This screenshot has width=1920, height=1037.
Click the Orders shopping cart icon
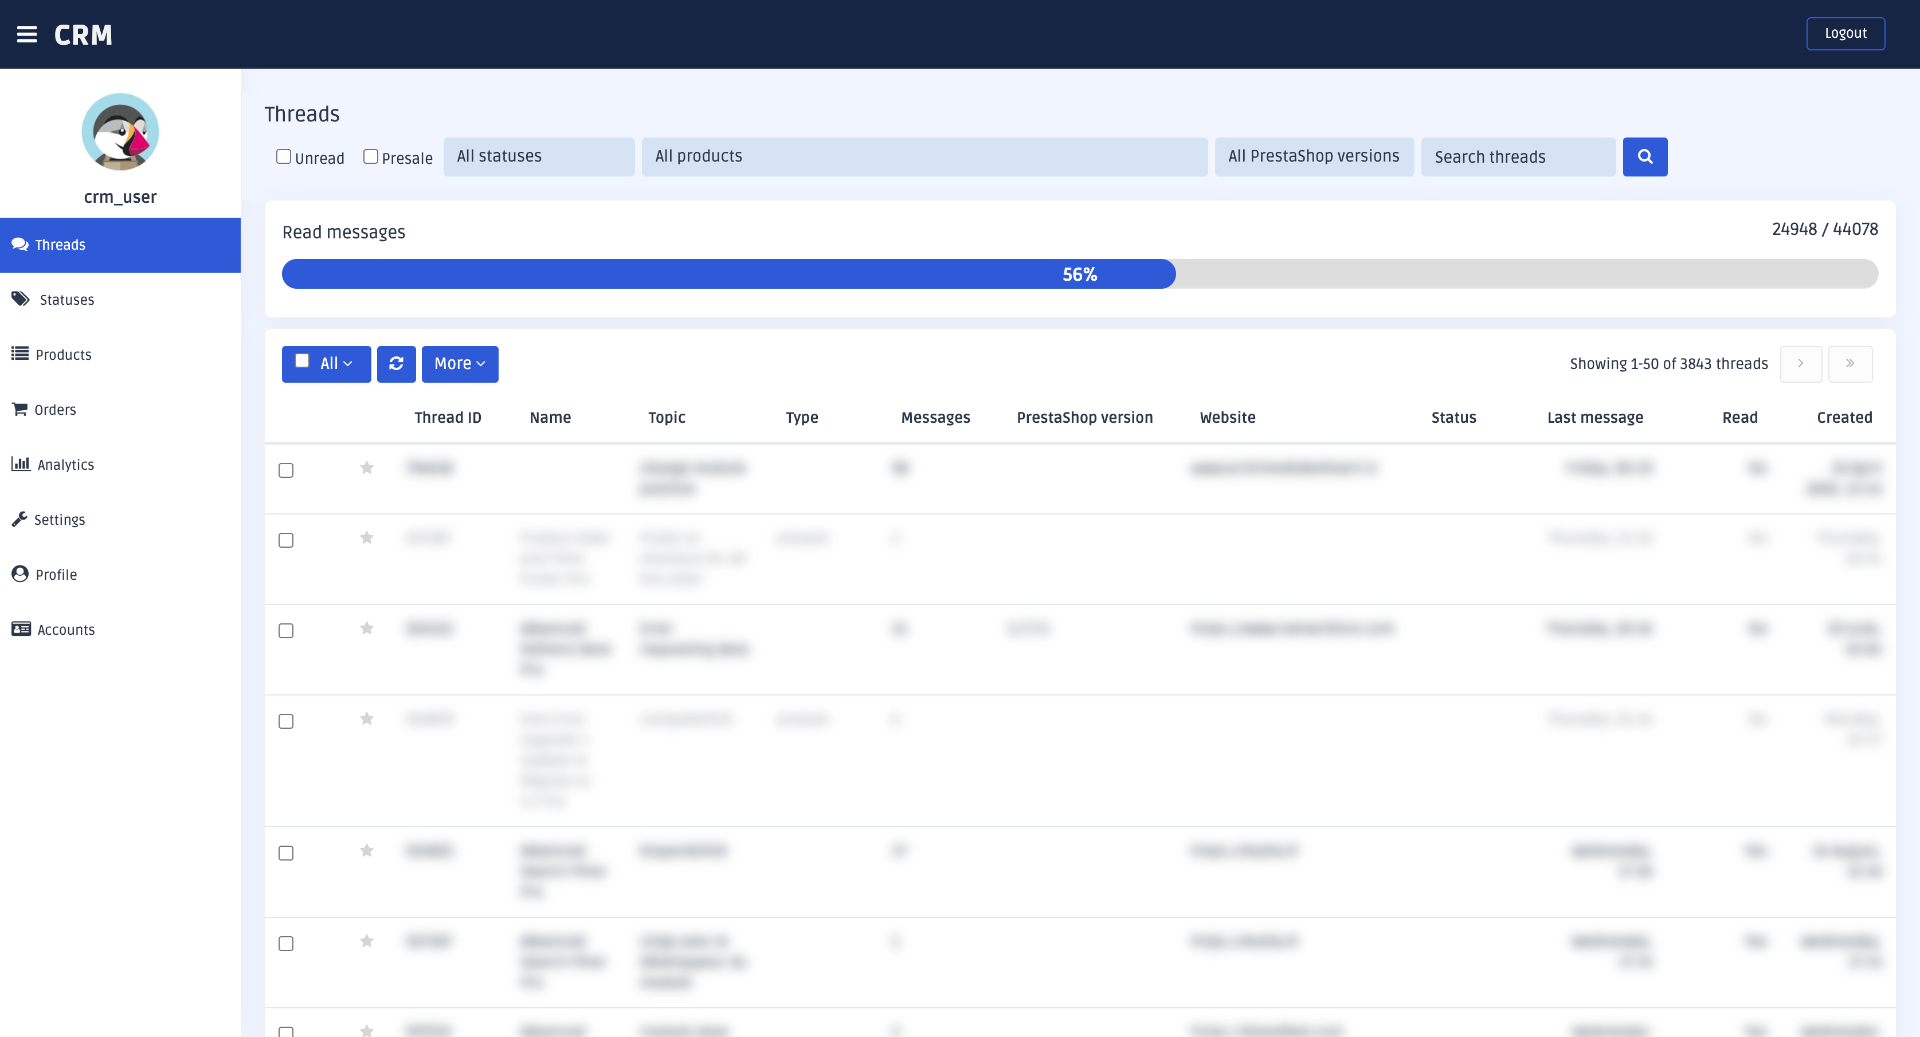coord(19,409)
